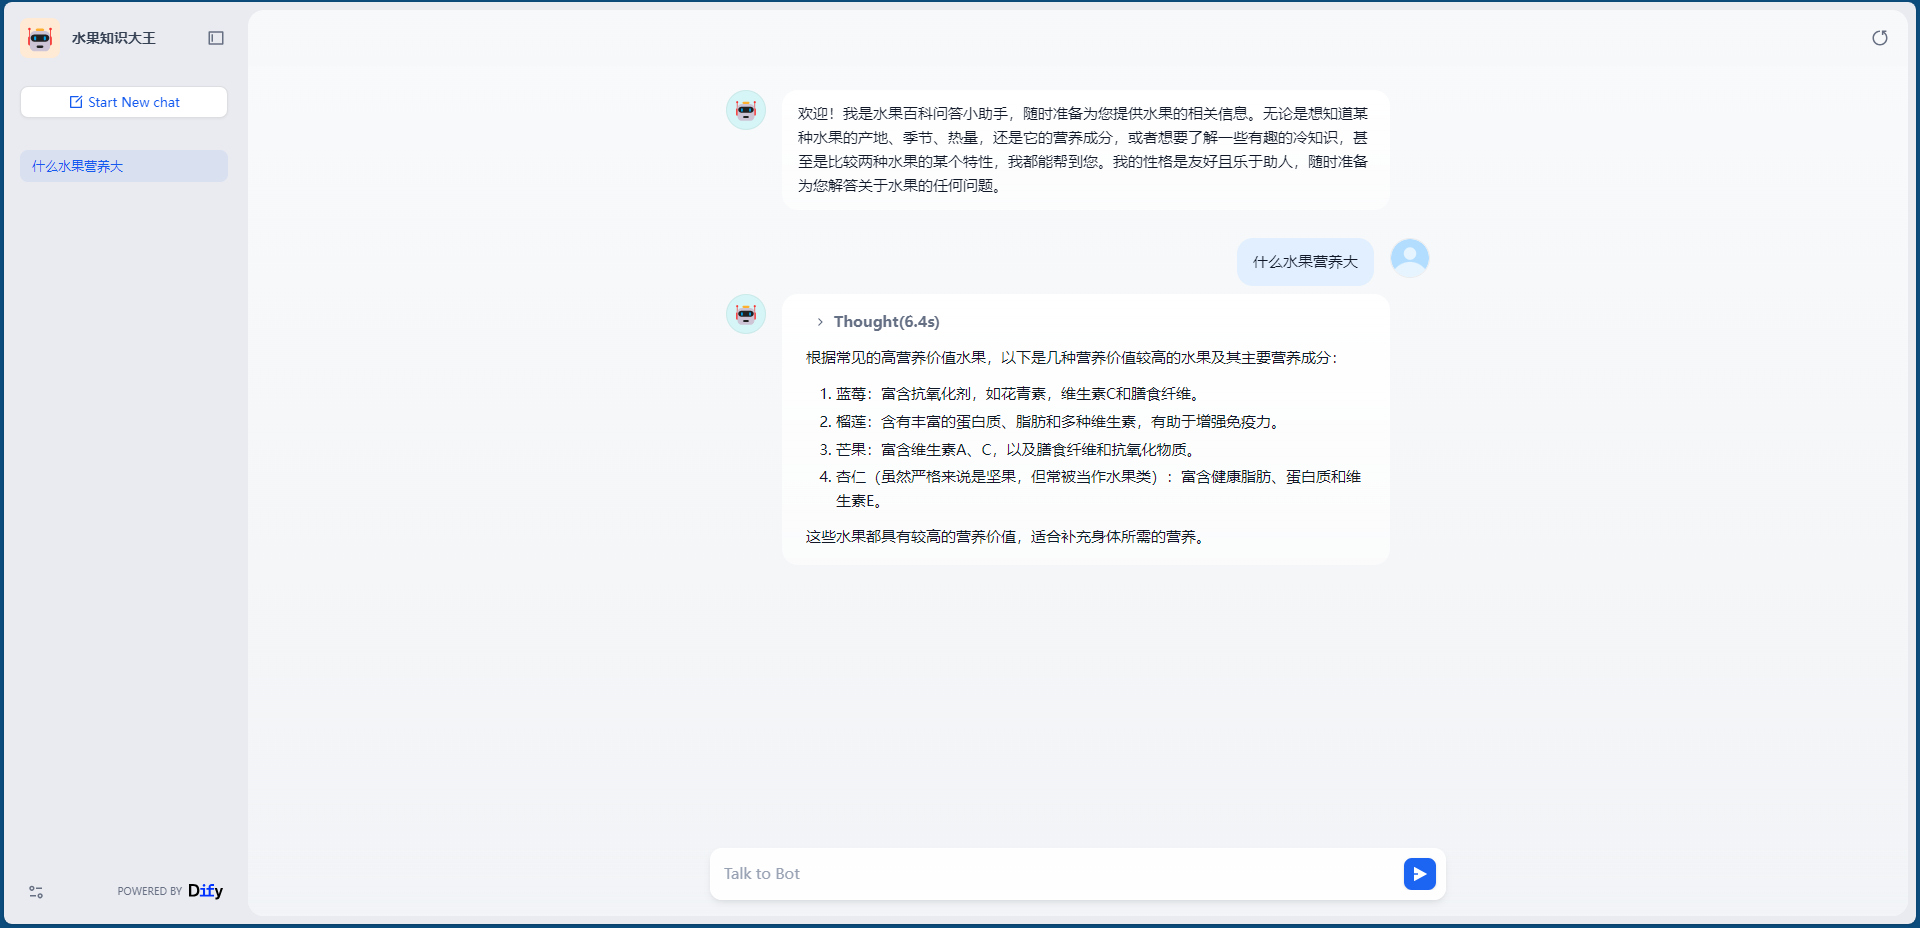Click the POWERED BY label
Screen dimensions: 1920x928
pos(150,892)
